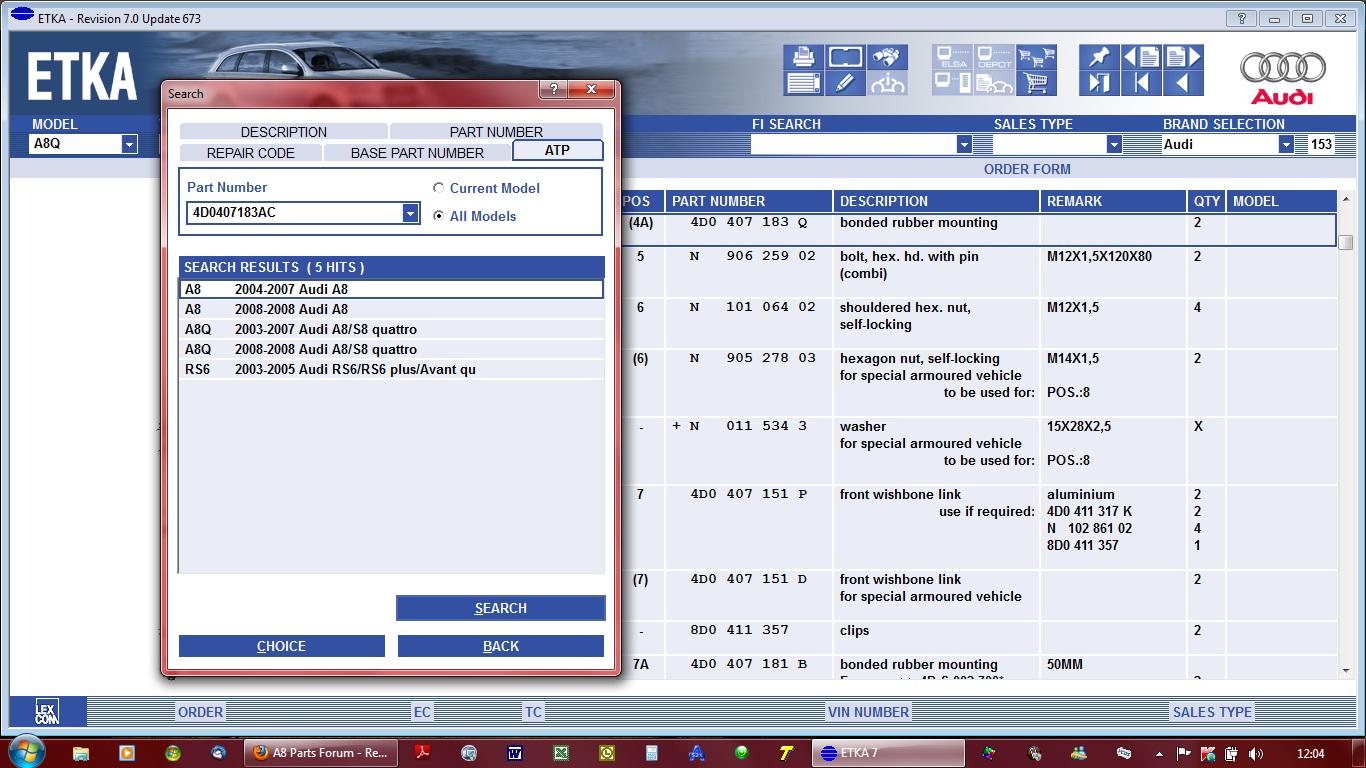Click the TC button in bottom bar

point(533,712)
